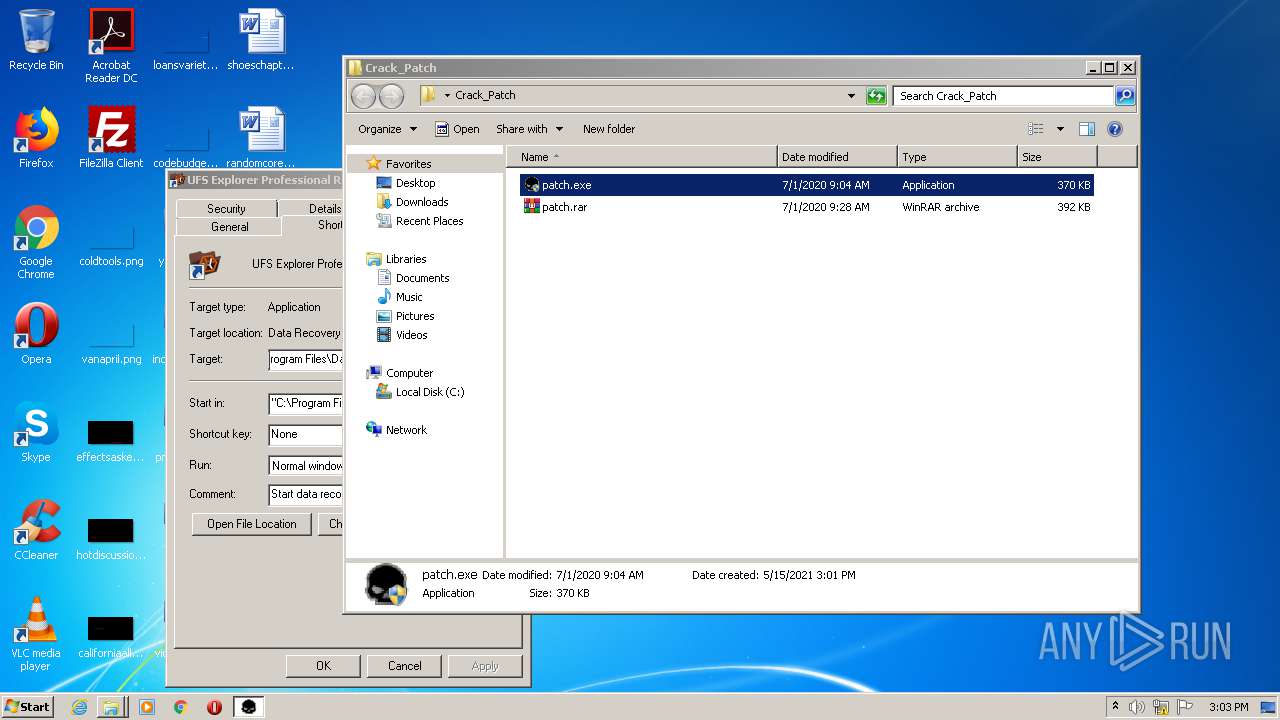Open the skull patch app taskbar button
The width and height of the screenshot is (1280, 720).
pyautogui.click(x=248, y=707)
